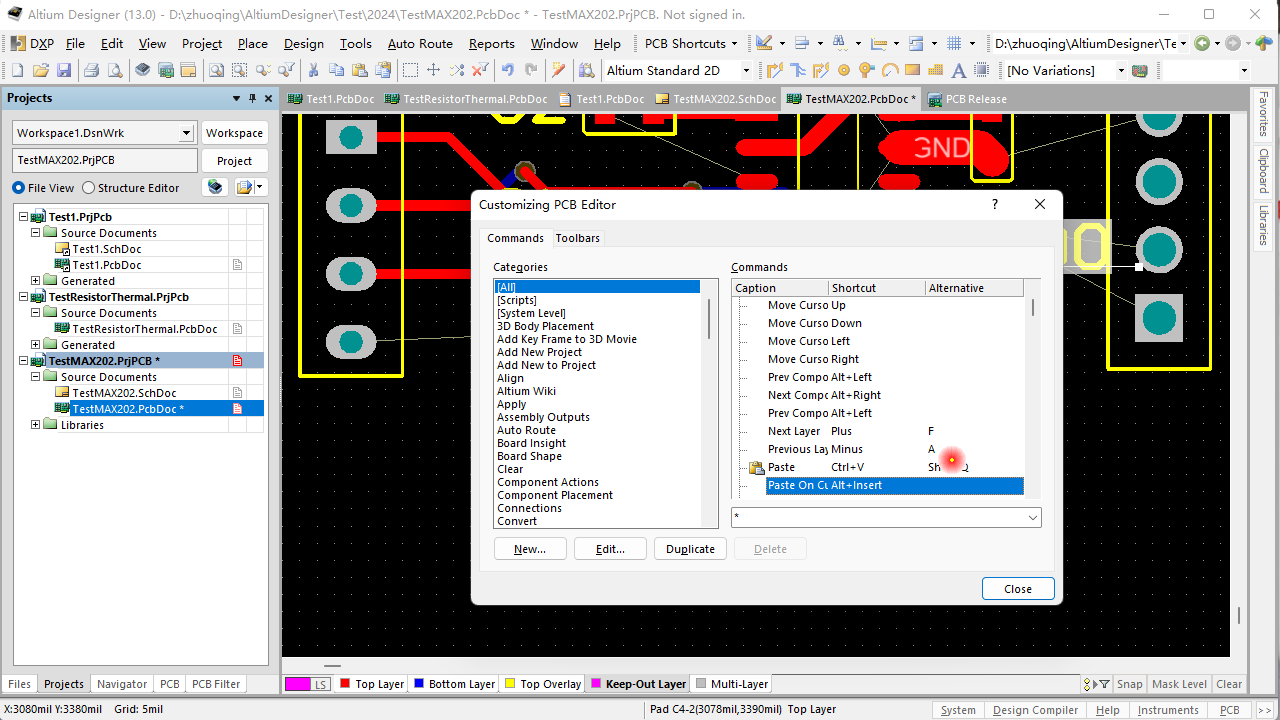
Task: Click the Undo arrow icon
Action: point(508,70)
